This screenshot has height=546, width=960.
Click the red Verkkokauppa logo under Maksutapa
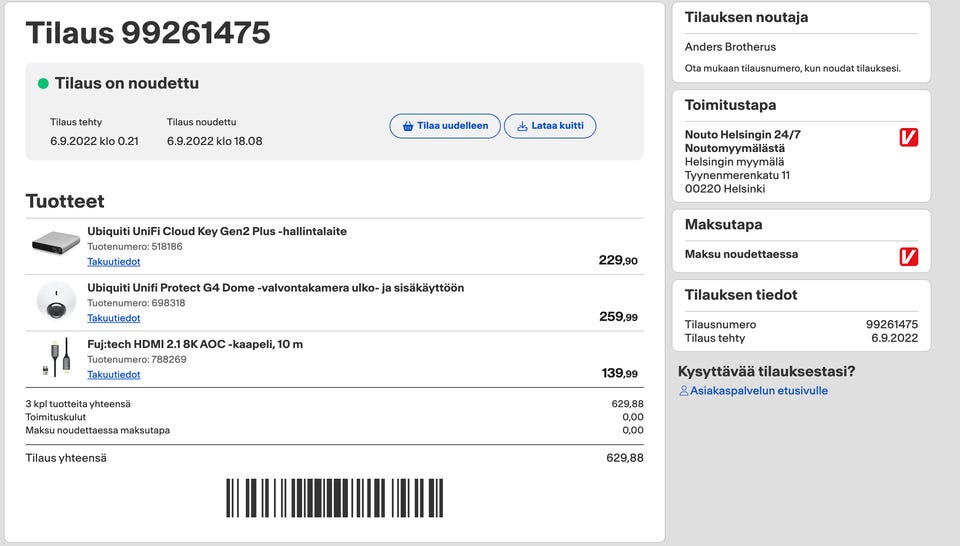pyautogui.click(x=908, y=257)
